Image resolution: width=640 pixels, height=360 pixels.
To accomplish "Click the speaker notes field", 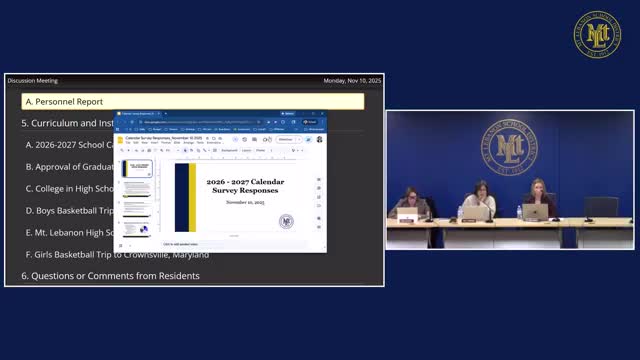I will click(x=234, y=244).
